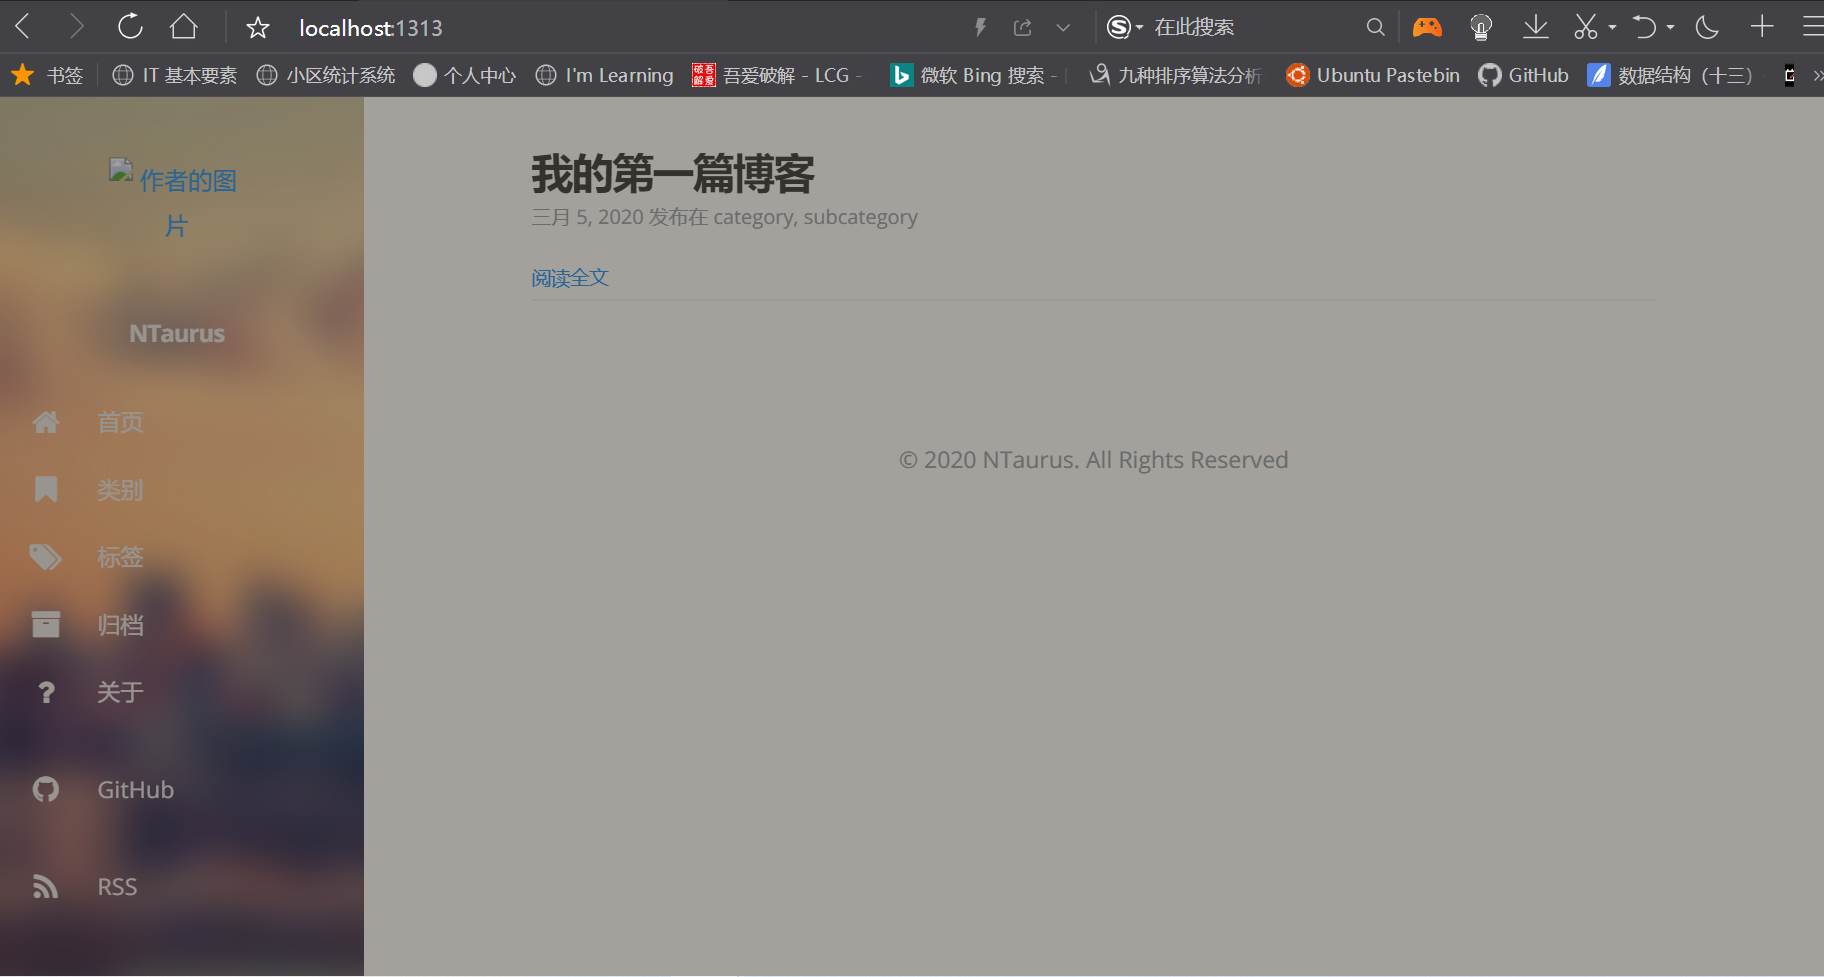This screenshot has width=1824, height=977.
Task: Open the browser home page icon
Action: pos(184,26)
